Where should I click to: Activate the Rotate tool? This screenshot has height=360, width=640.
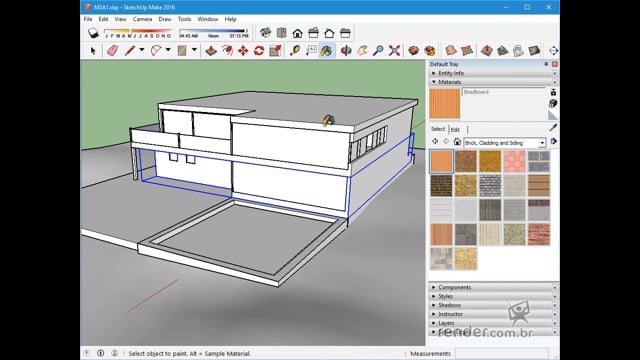[x=259, y=51]
